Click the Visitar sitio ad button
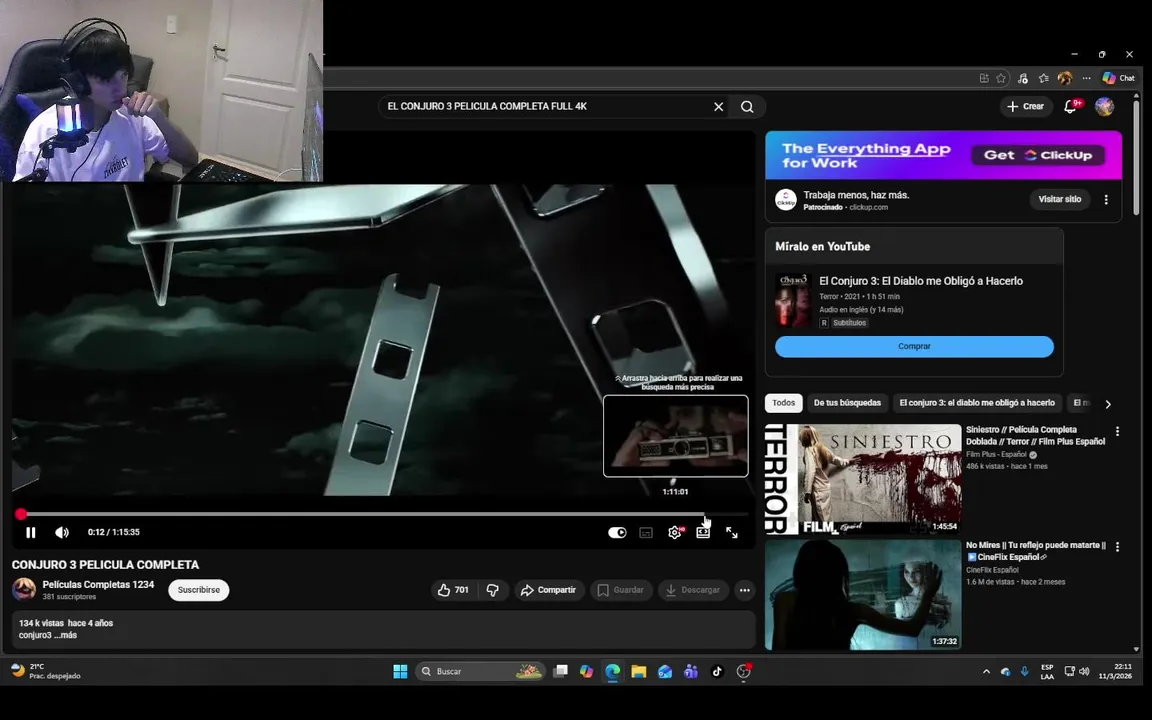 [x=1059, y=199]
